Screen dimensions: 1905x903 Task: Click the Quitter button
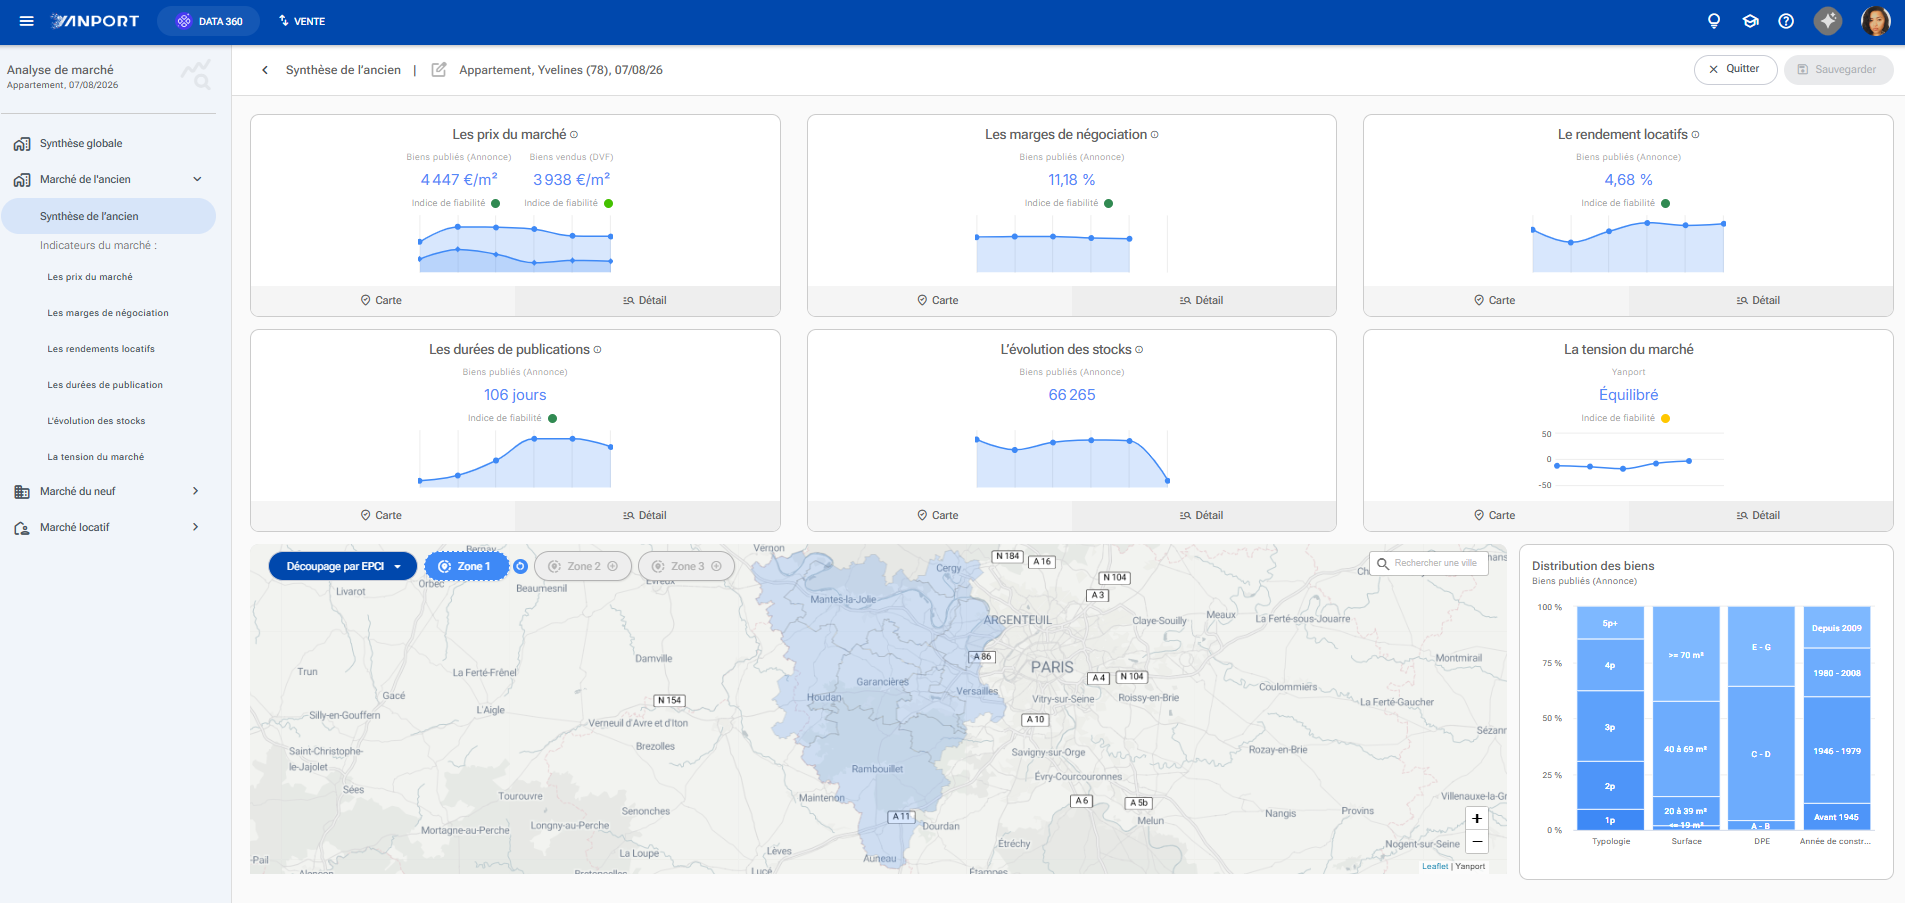(1735, 69)
